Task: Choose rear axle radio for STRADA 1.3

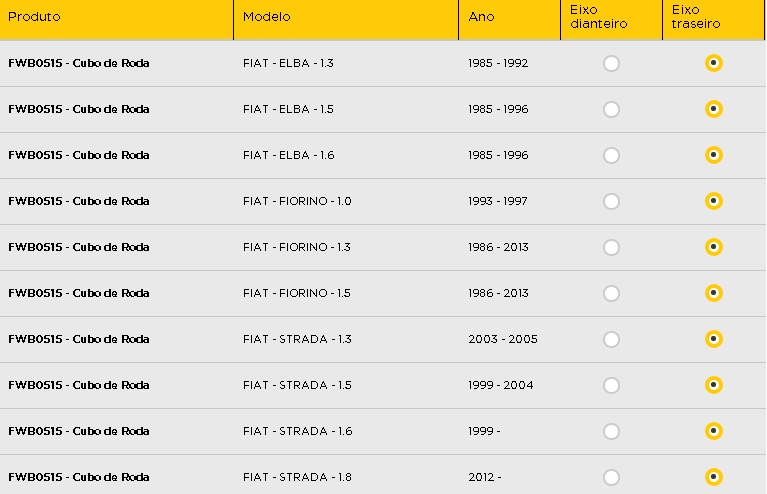Action: [714, 339]
